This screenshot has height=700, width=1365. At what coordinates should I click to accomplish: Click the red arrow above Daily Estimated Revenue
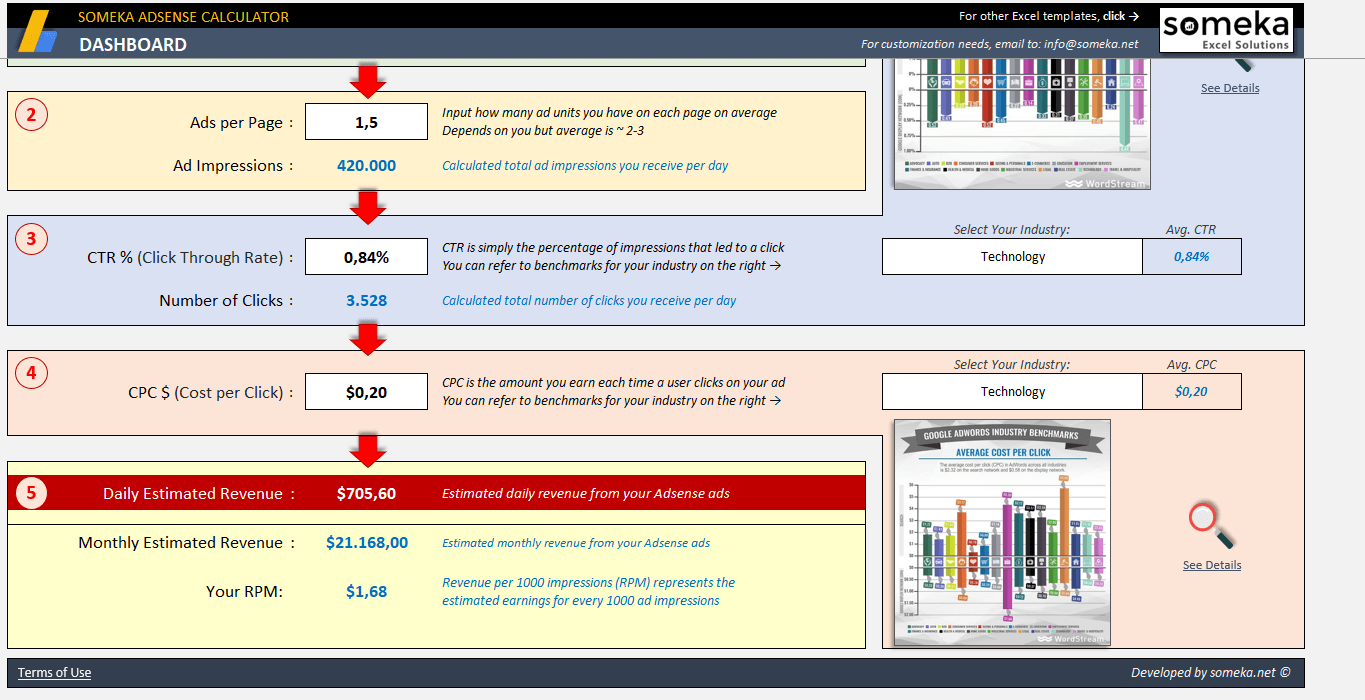pyautogui.click(x=368, y=449)
